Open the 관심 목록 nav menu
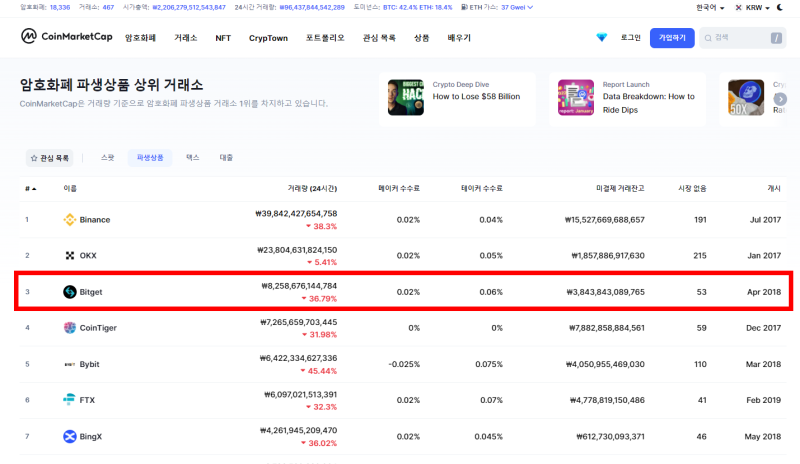The width and height of the screenshot is (800, 464). click(x=379, y=38)
